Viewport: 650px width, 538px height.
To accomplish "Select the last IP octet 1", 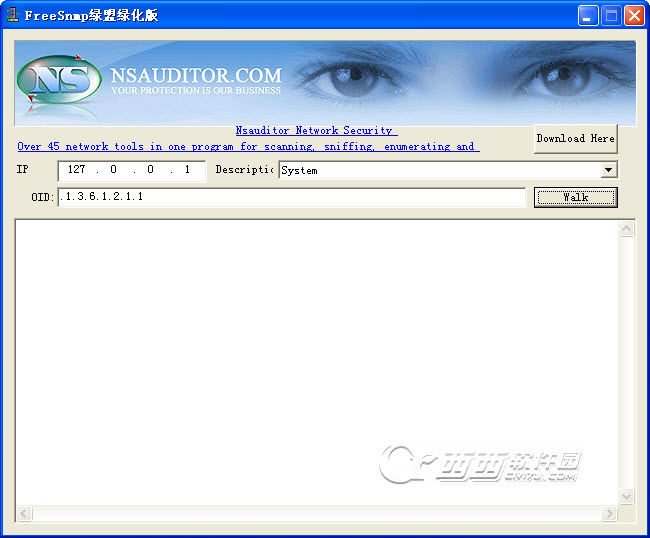I will (187, 170).
